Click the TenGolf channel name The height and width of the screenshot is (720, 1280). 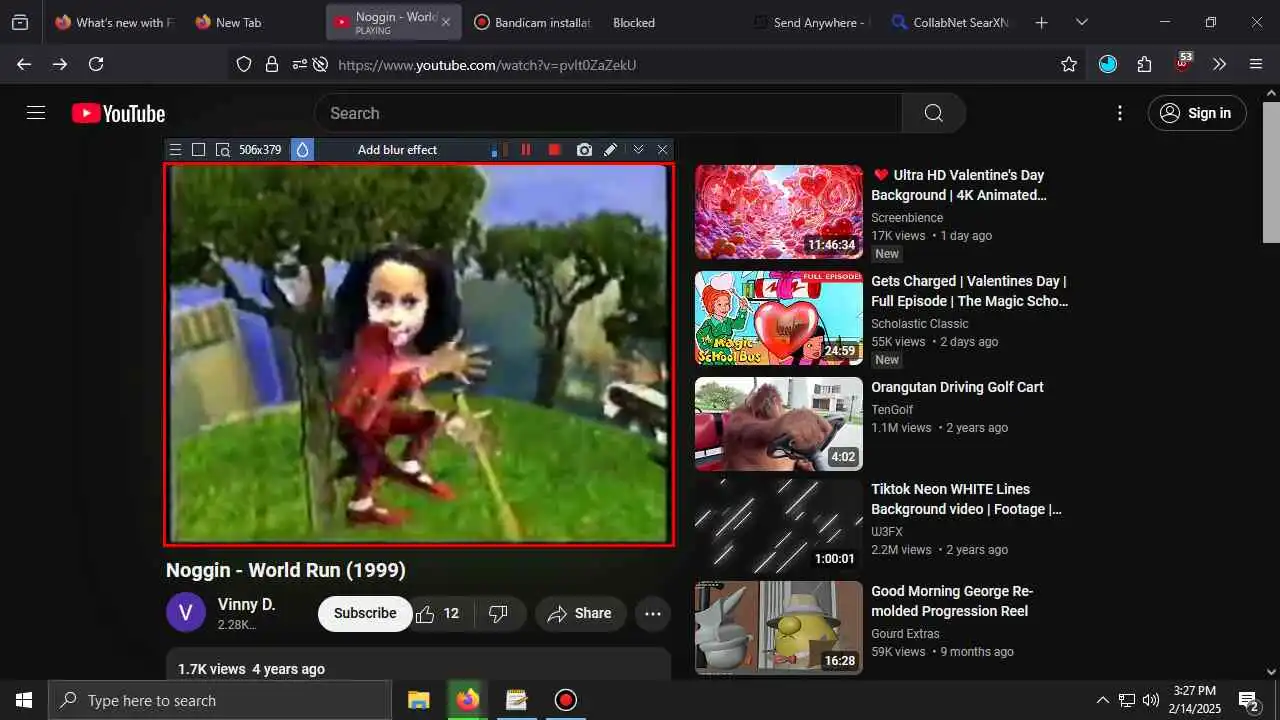point(892,409)
